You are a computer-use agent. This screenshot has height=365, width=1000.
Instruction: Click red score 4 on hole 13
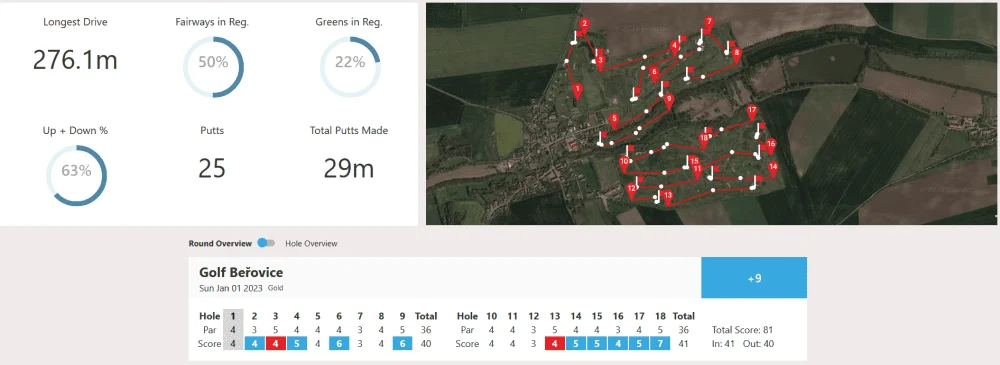(x=555, y=344)
